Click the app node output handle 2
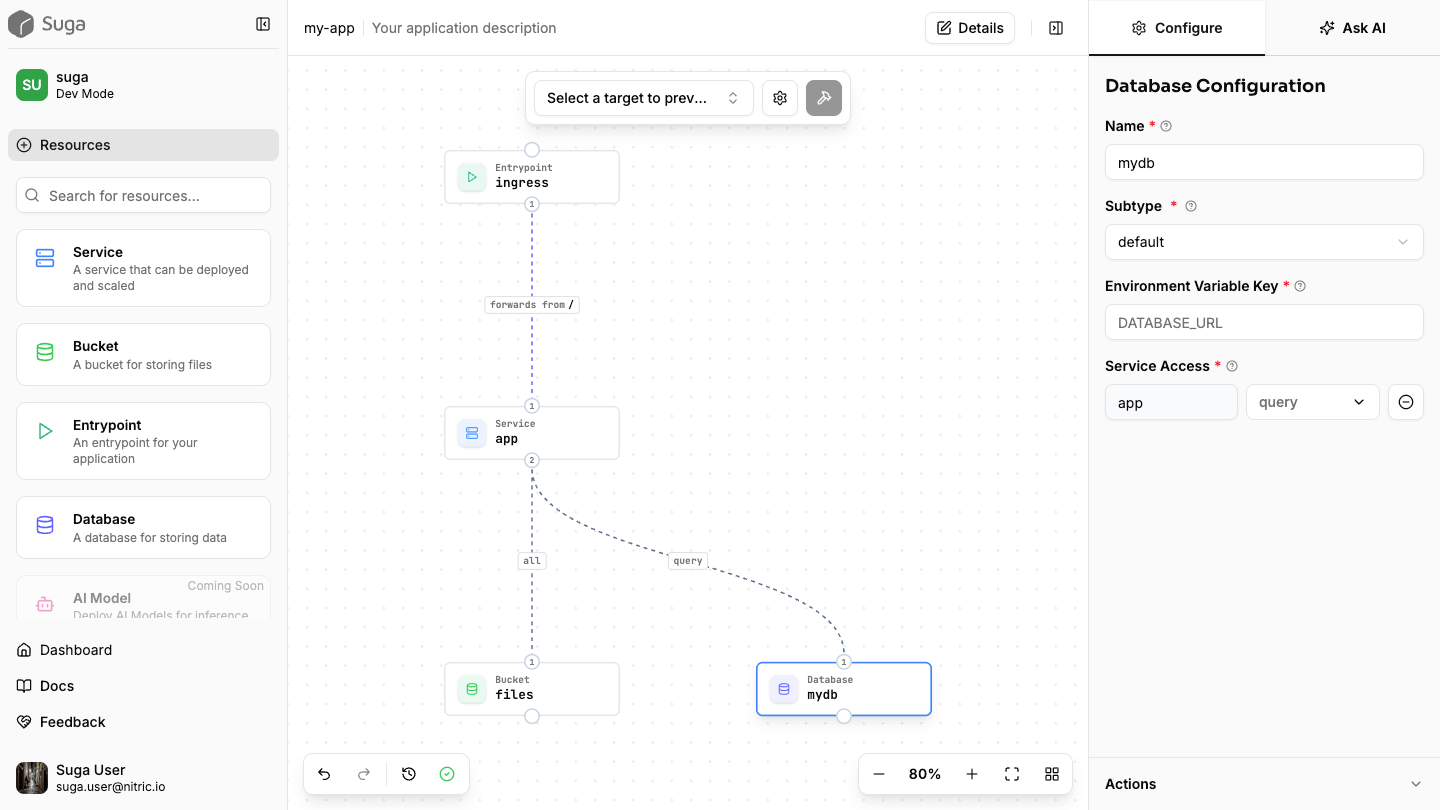 click(532, 460)
